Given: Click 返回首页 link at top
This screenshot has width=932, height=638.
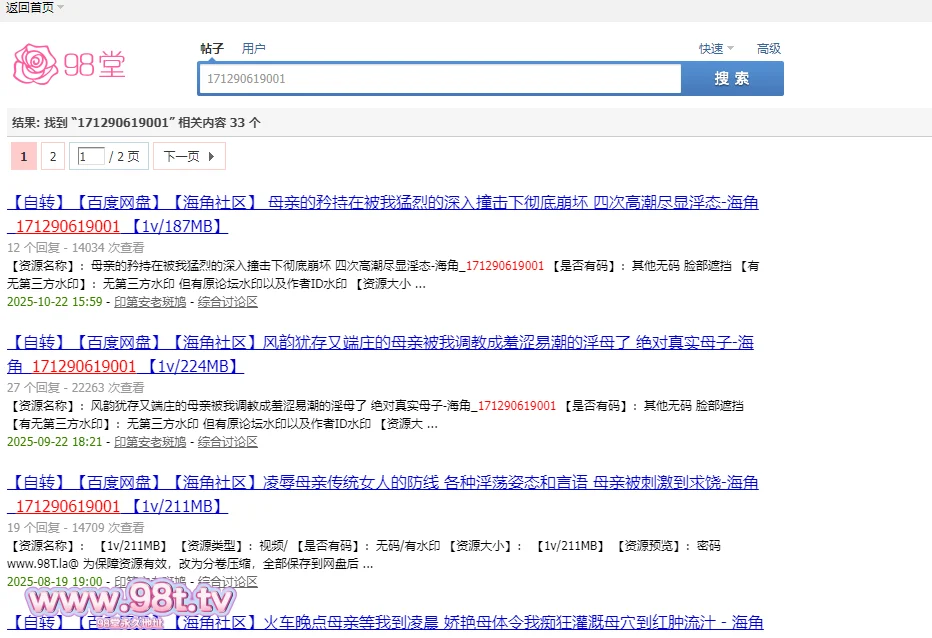Looking at the screenshot, I should coord(28,8).
